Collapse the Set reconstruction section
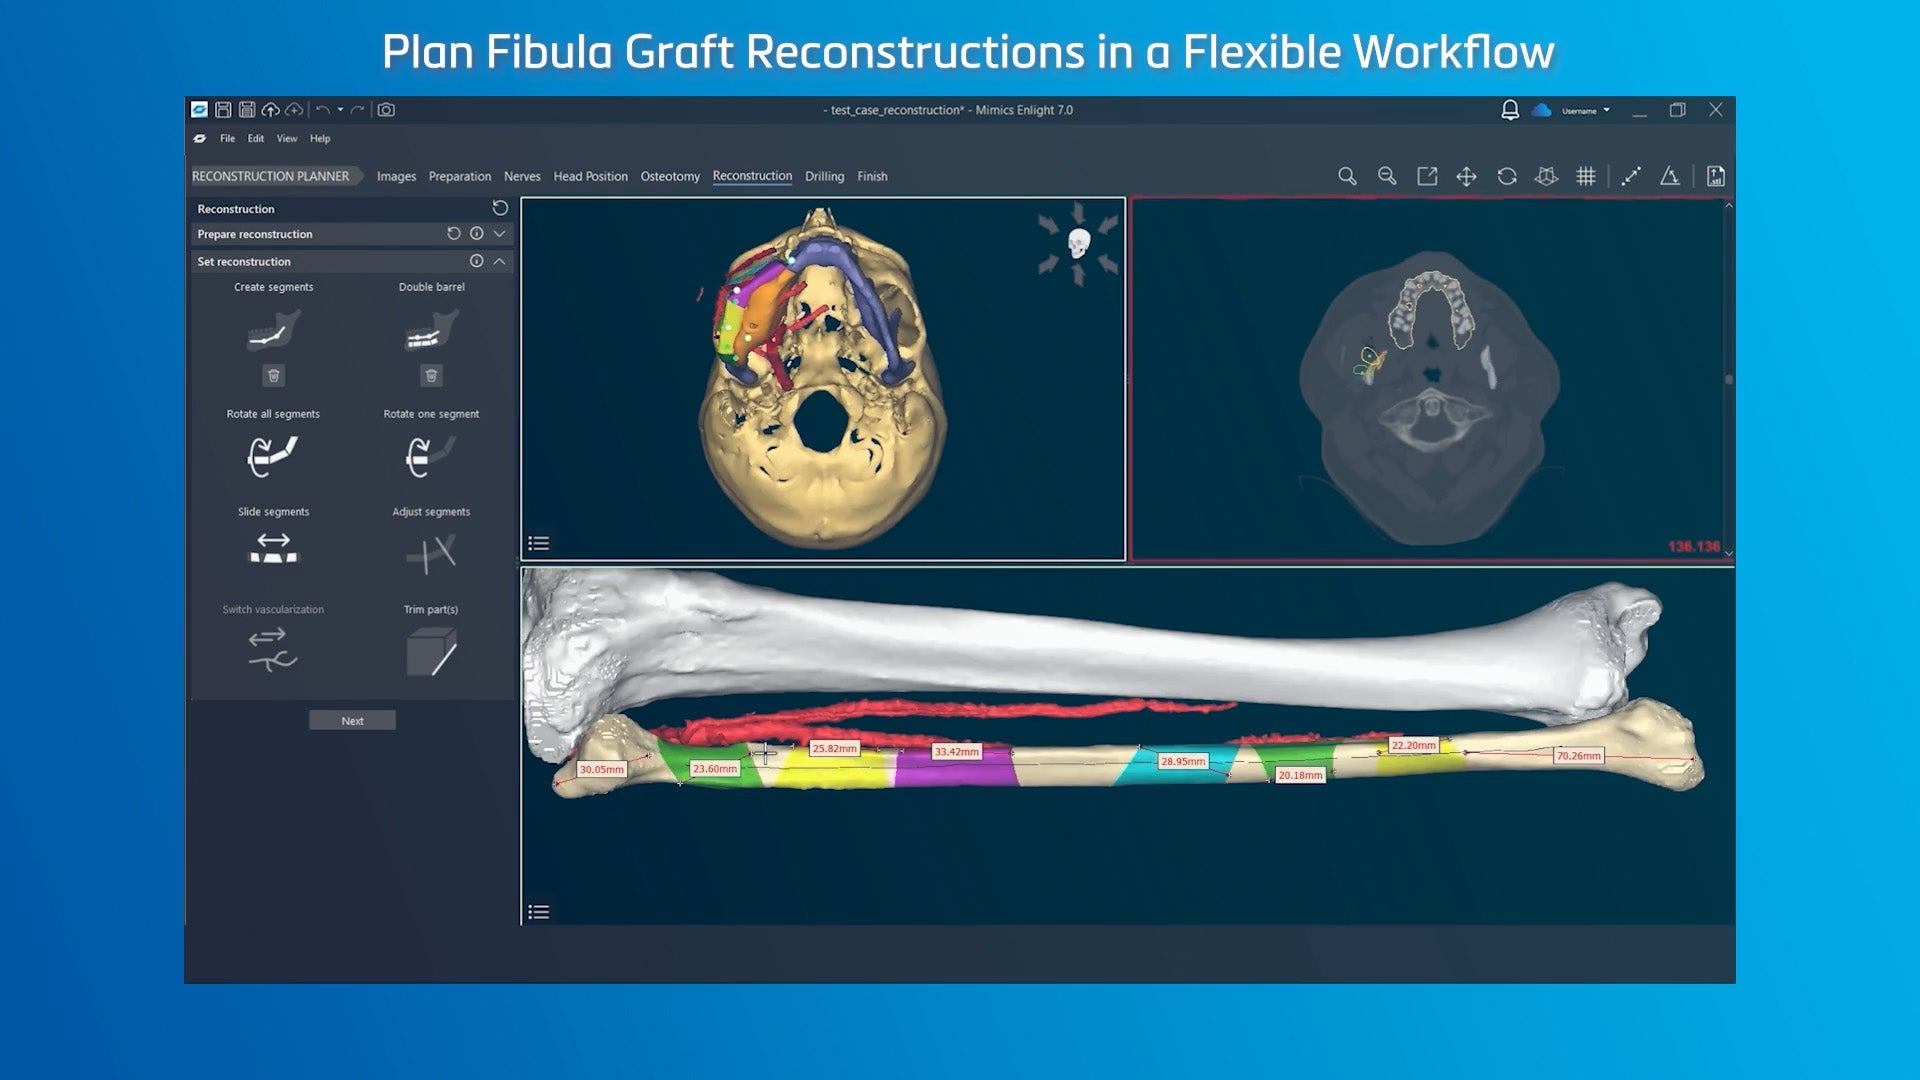The width and height of the screenshot is (1920, 1080). tap(499, 261)
